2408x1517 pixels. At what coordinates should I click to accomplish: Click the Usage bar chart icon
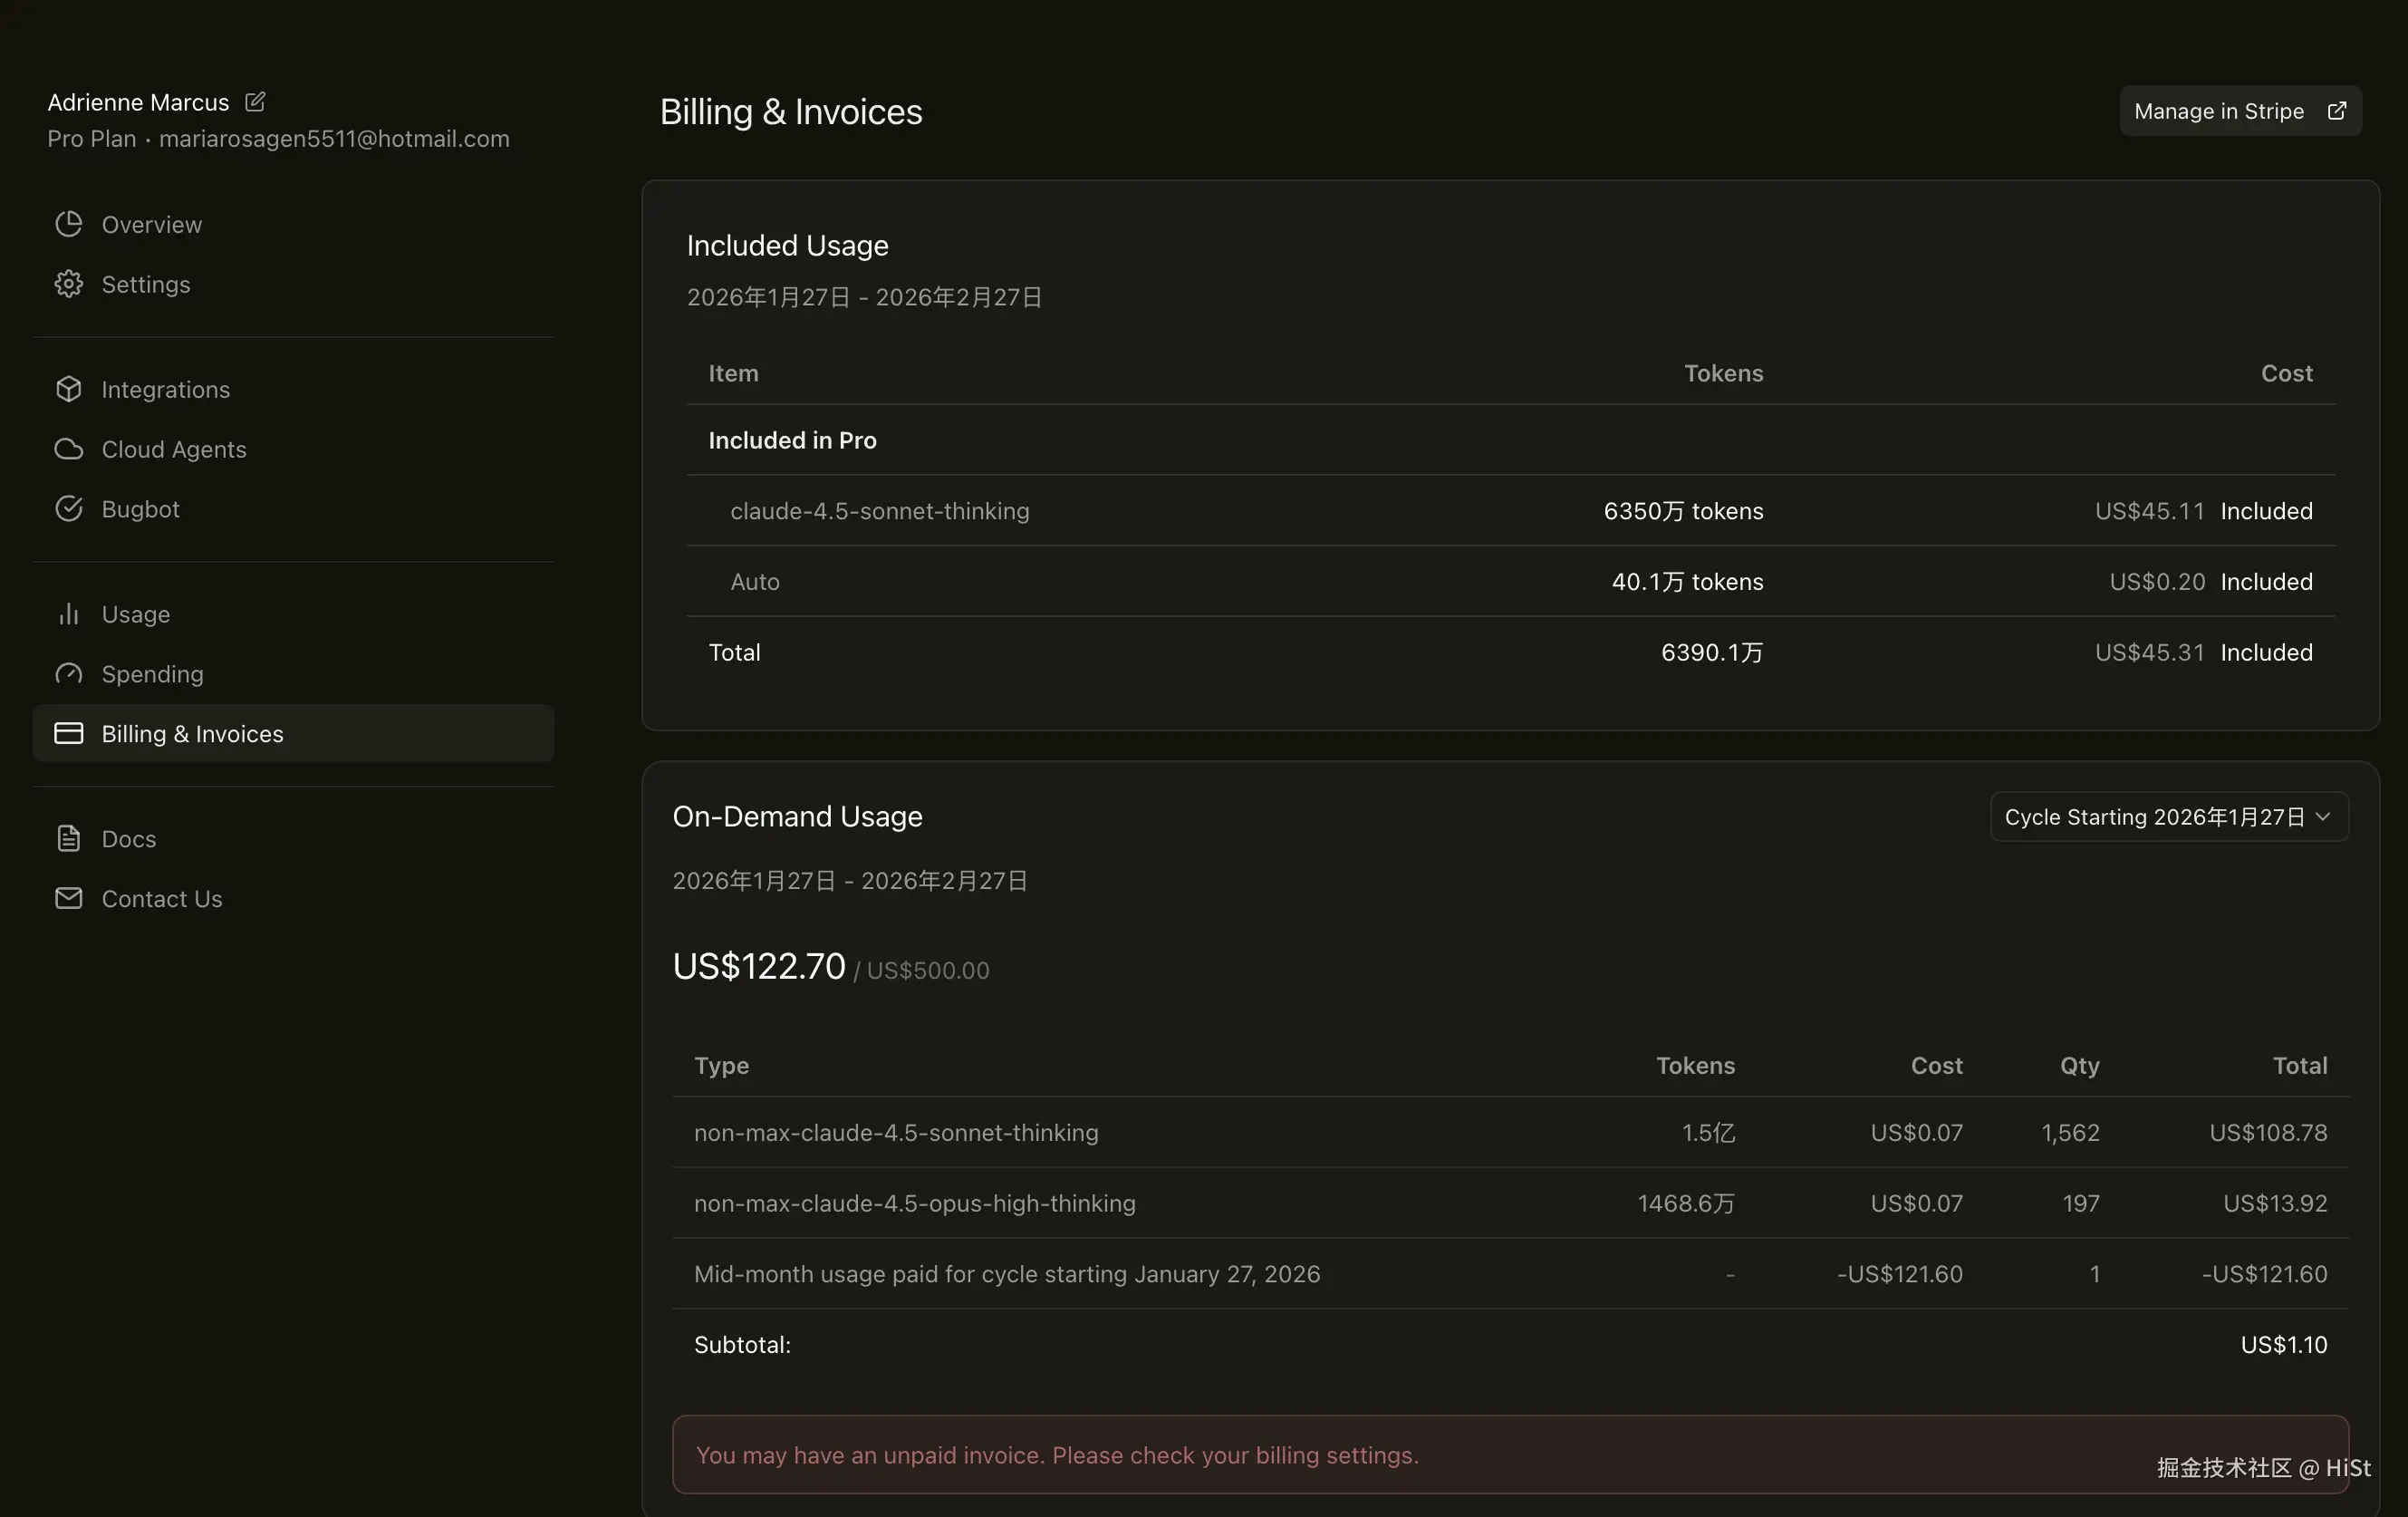(x=68, y=614)
